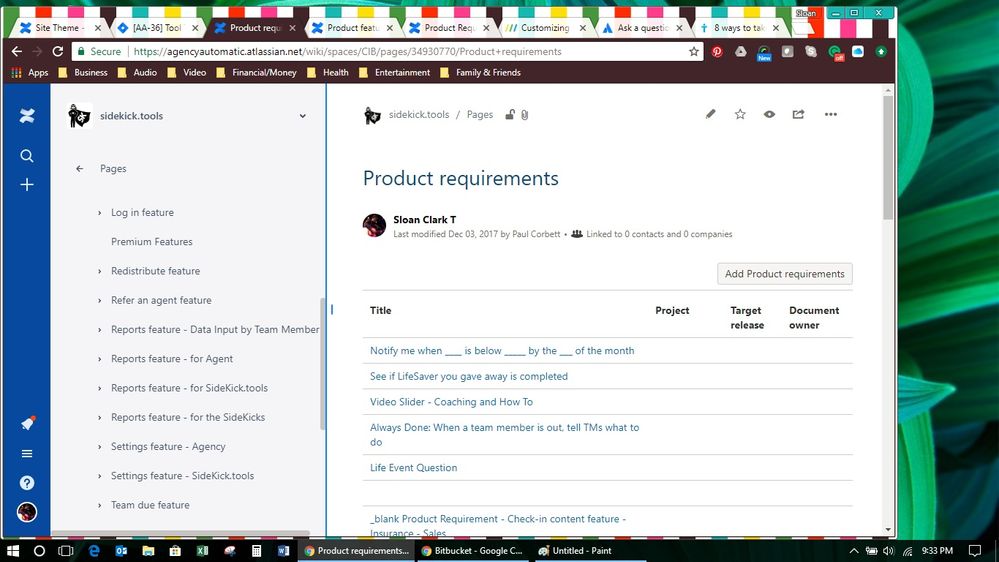Open user profile avatar in sidebar
Viewport: 999px width, 562px height.
(27, 512)
